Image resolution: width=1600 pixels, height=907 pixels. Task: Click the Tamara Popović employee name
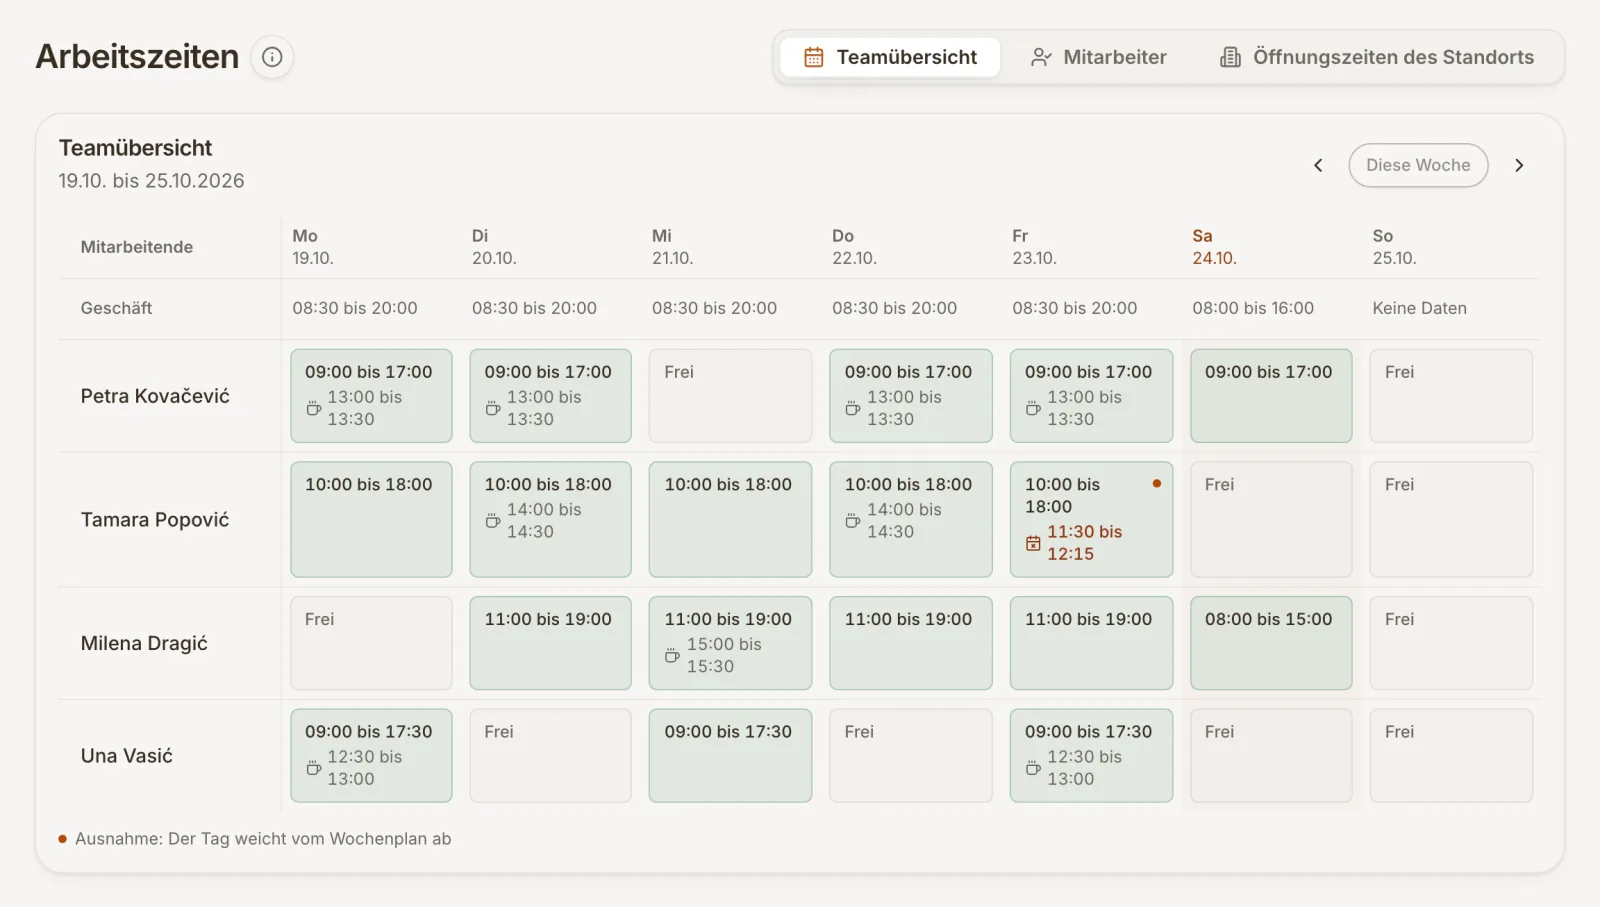point(155,520)
